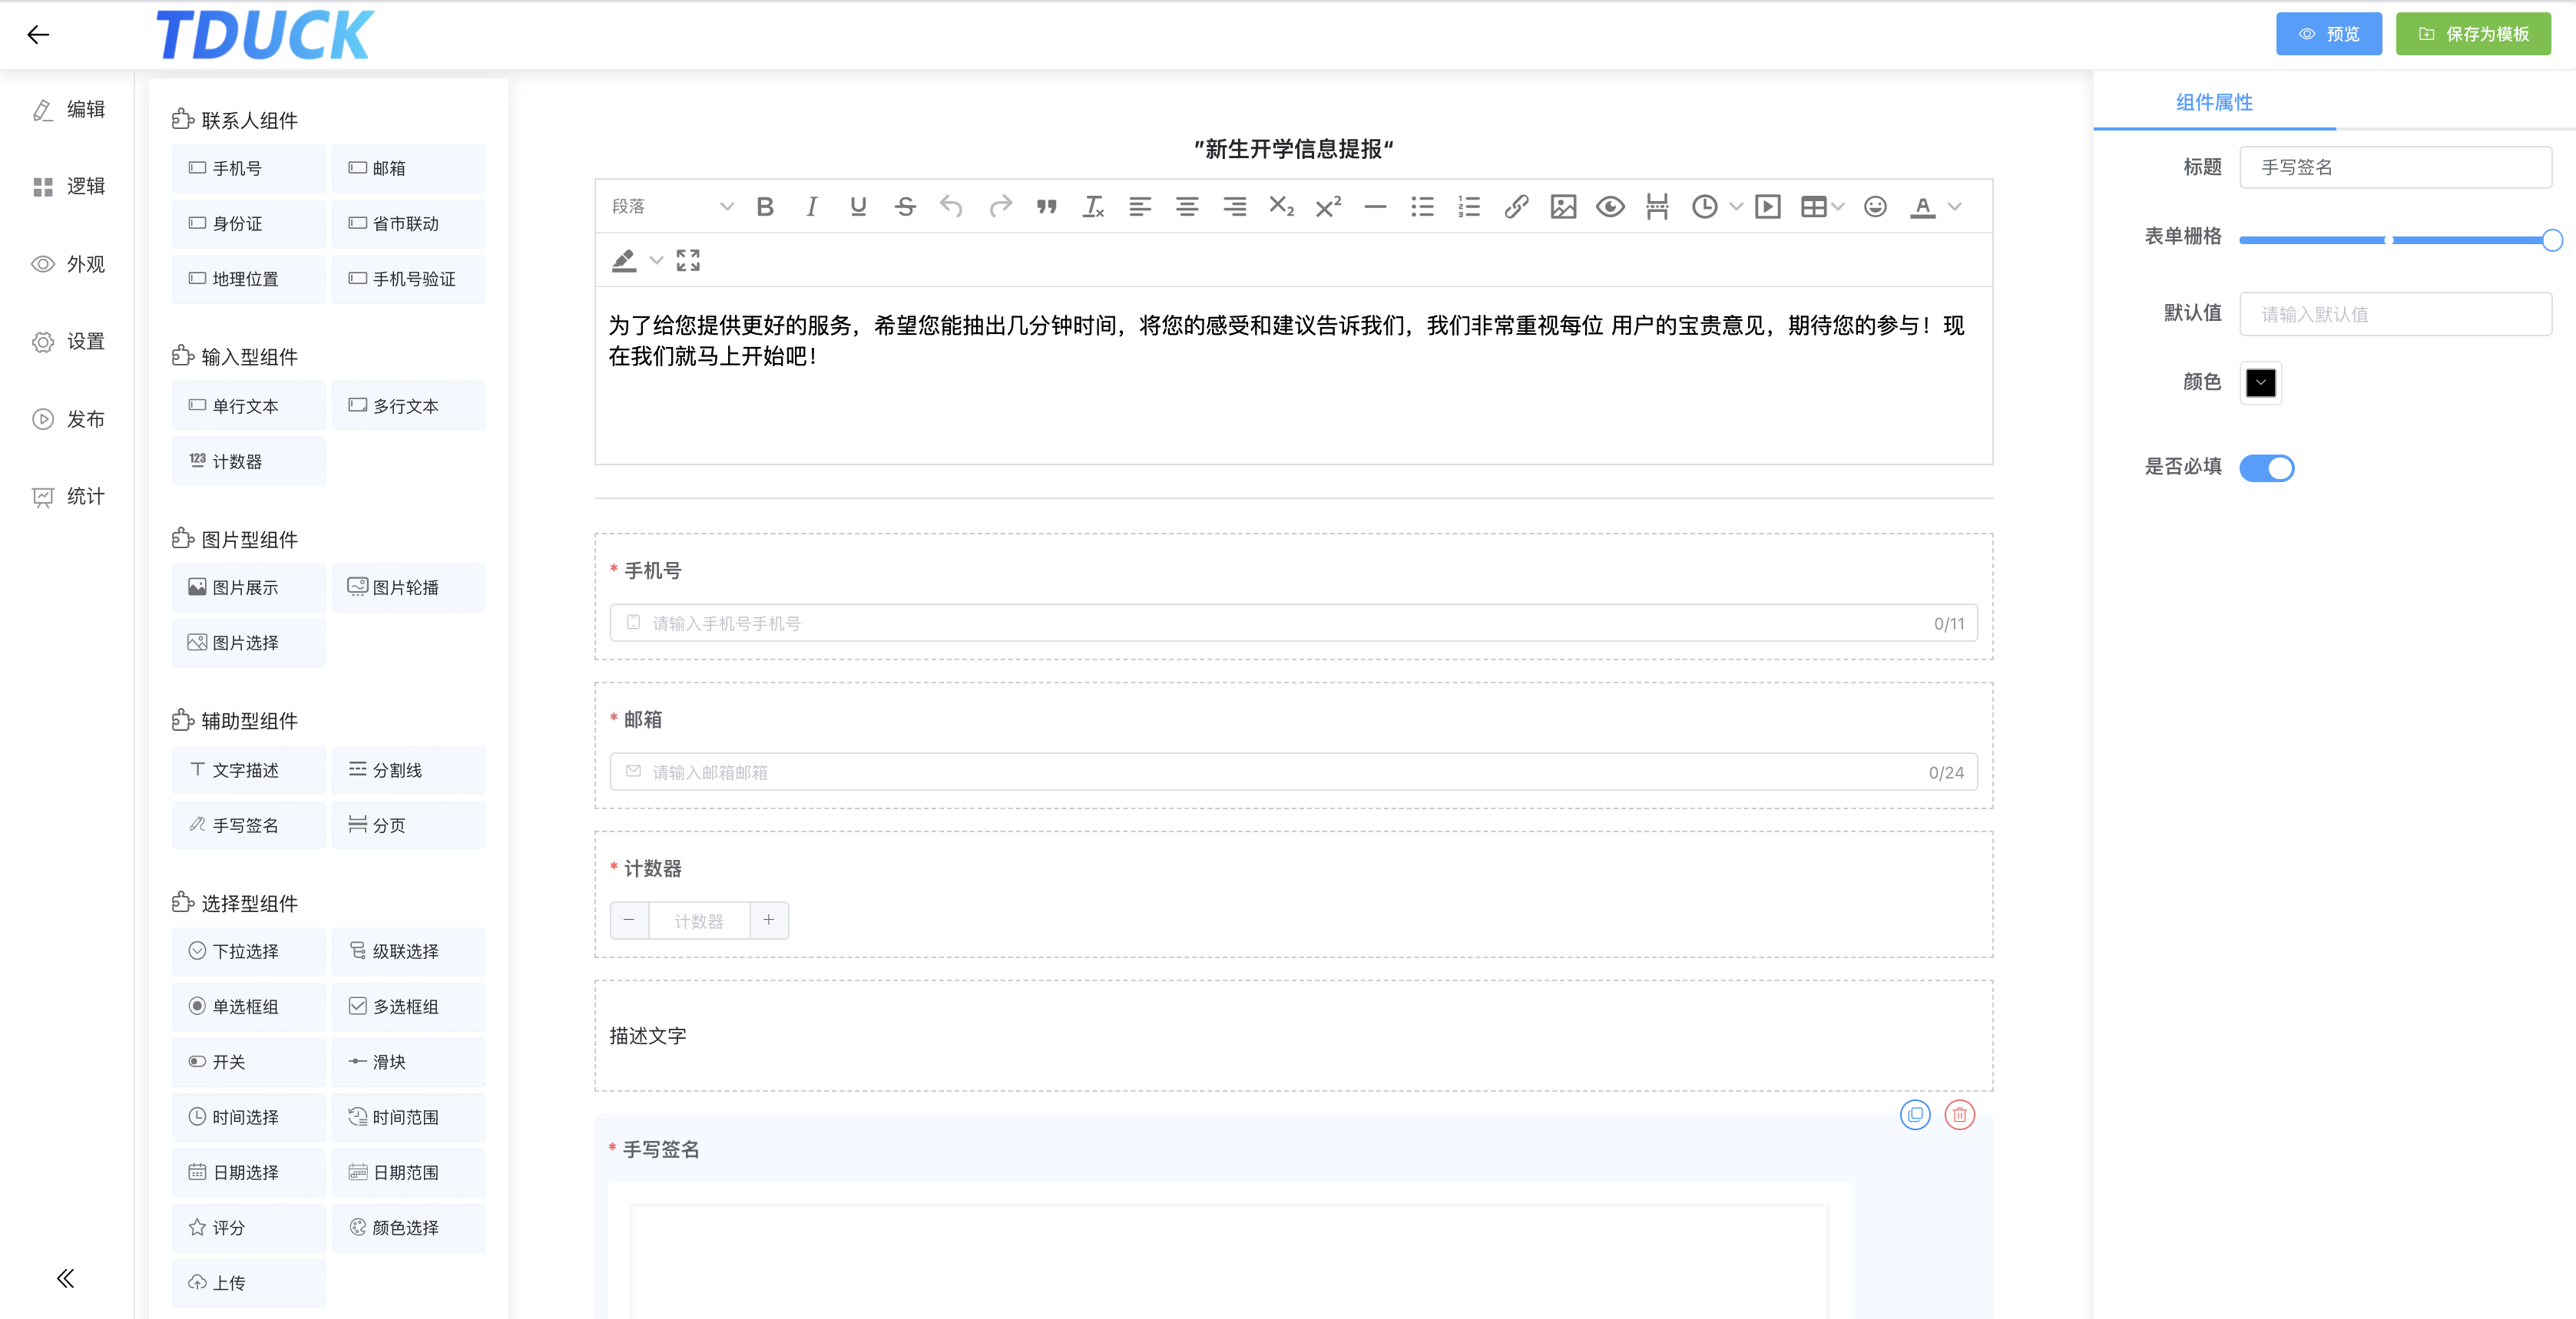Click the undo icon in editor
2576x1319 pixels.
951,207
